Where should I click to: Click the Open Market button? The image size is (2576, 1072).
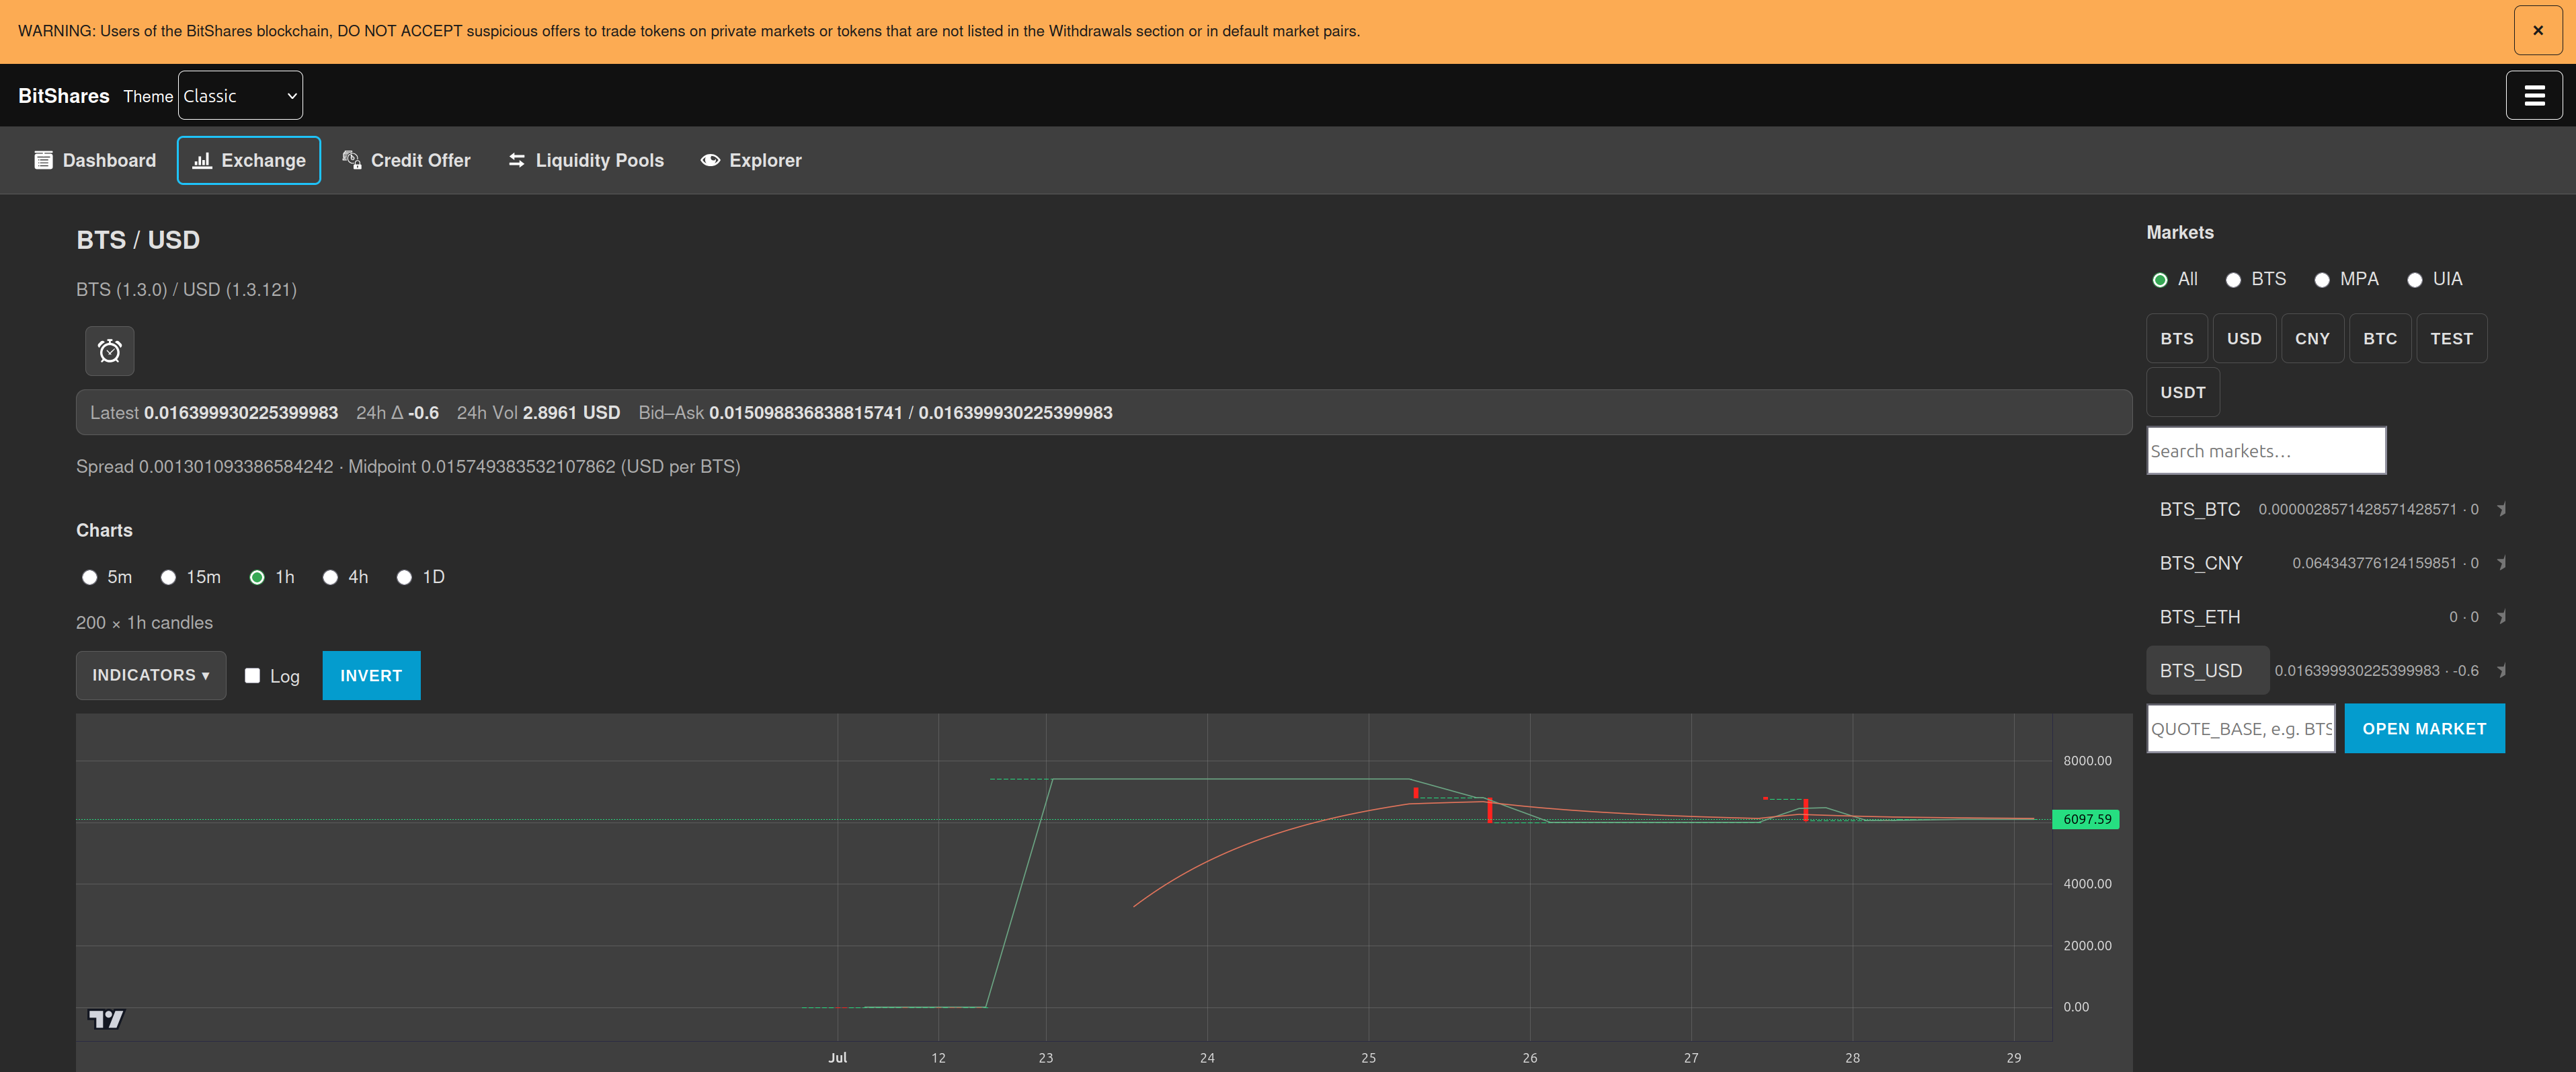point(2424,729)
